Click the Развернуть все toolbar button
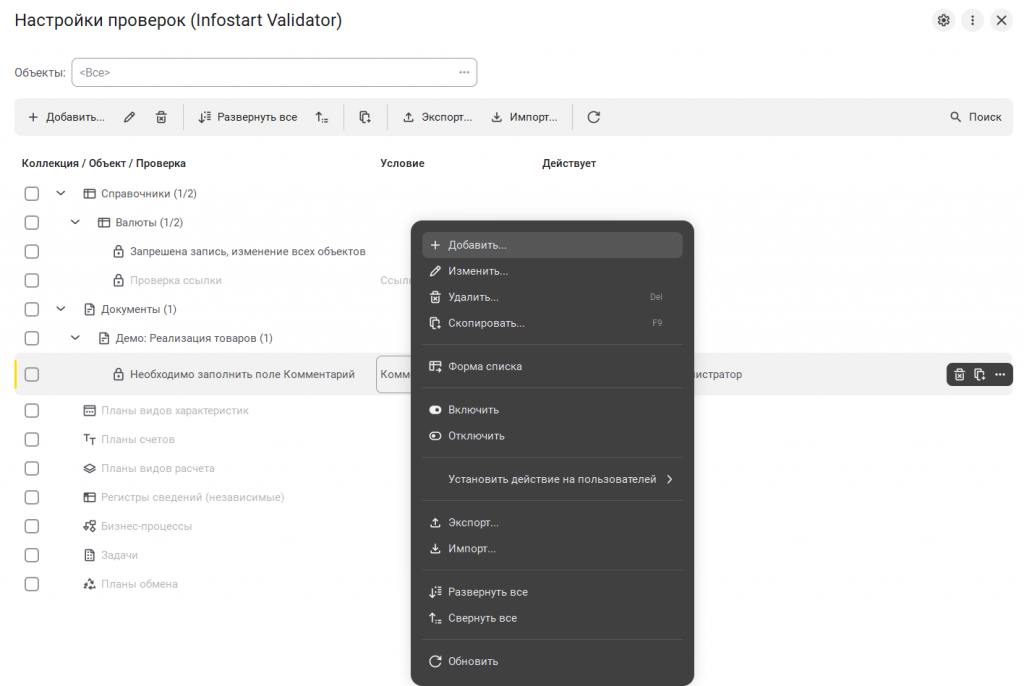 pyautogui.click(x=247, y=117)
